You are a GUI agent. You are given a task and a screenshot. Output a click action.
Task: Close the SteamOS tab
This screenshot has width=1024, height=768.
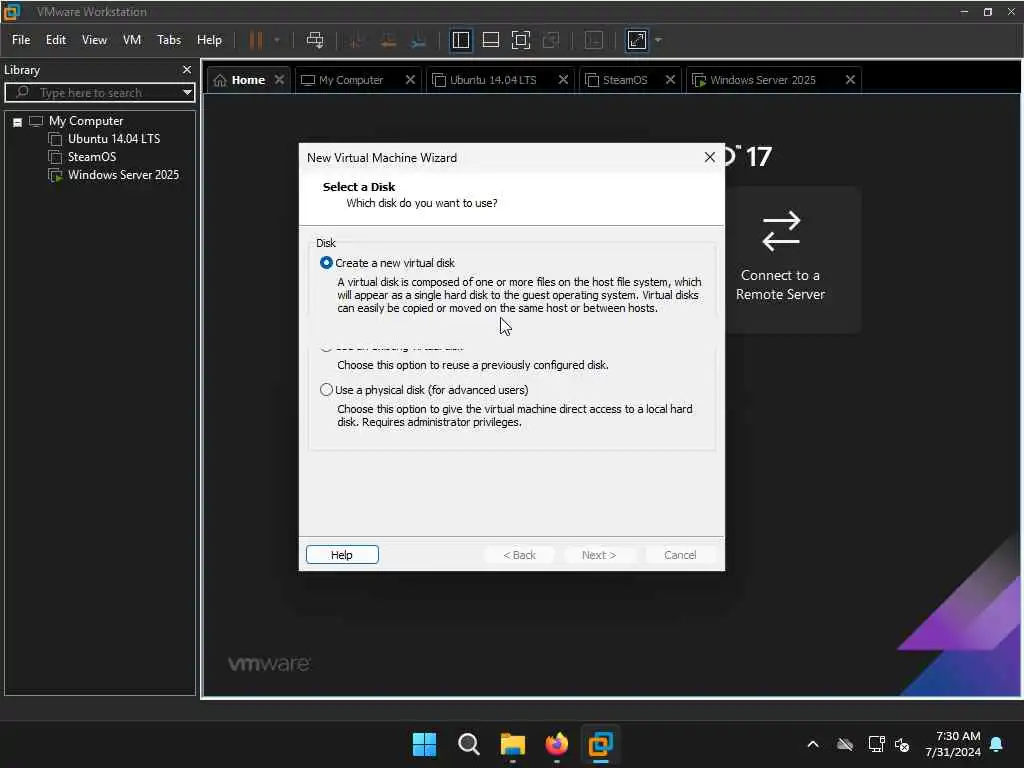click(670, 80)
